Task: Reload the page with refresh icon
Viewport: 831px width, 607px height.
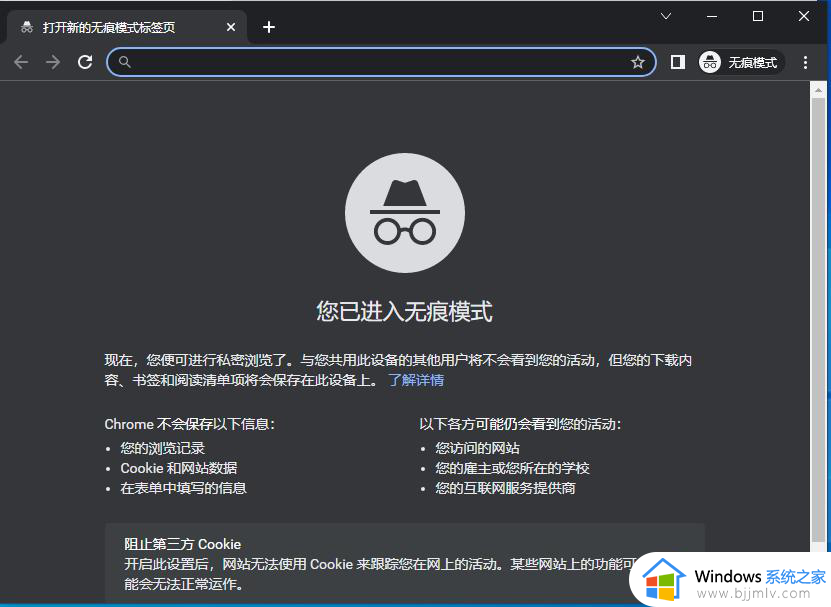Action: (85, 62)
